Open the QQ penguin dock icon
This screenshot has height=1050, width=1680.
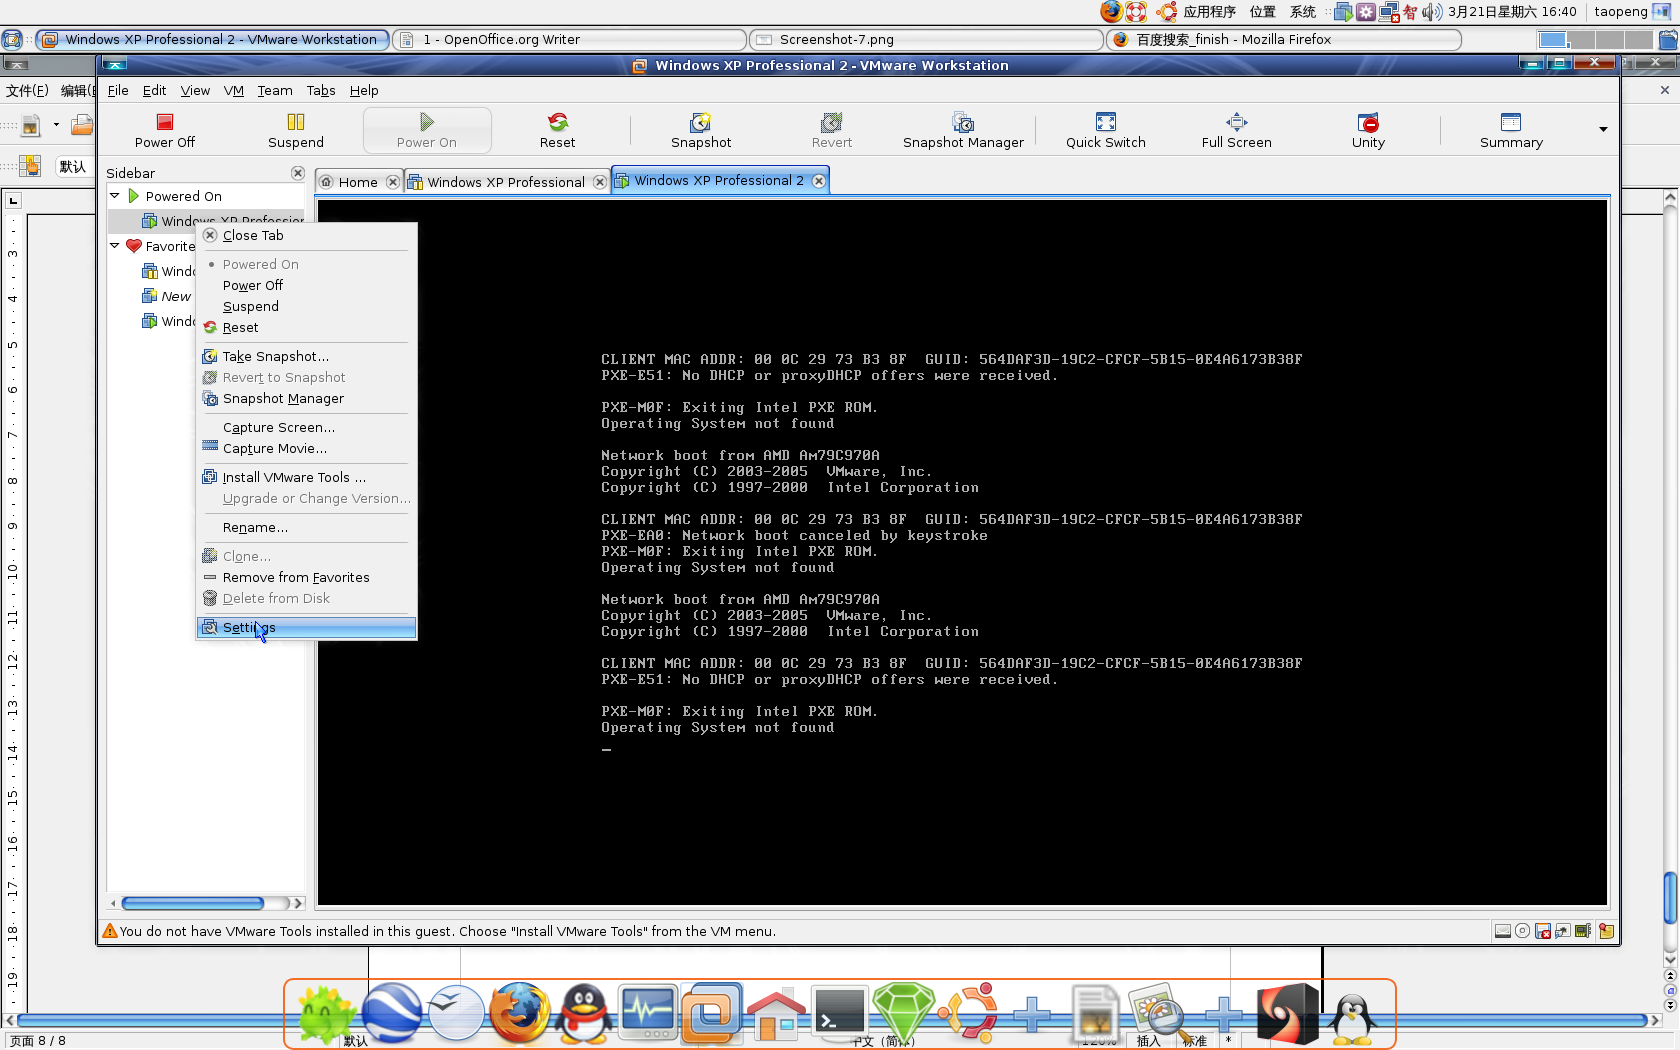point(584,1012)
